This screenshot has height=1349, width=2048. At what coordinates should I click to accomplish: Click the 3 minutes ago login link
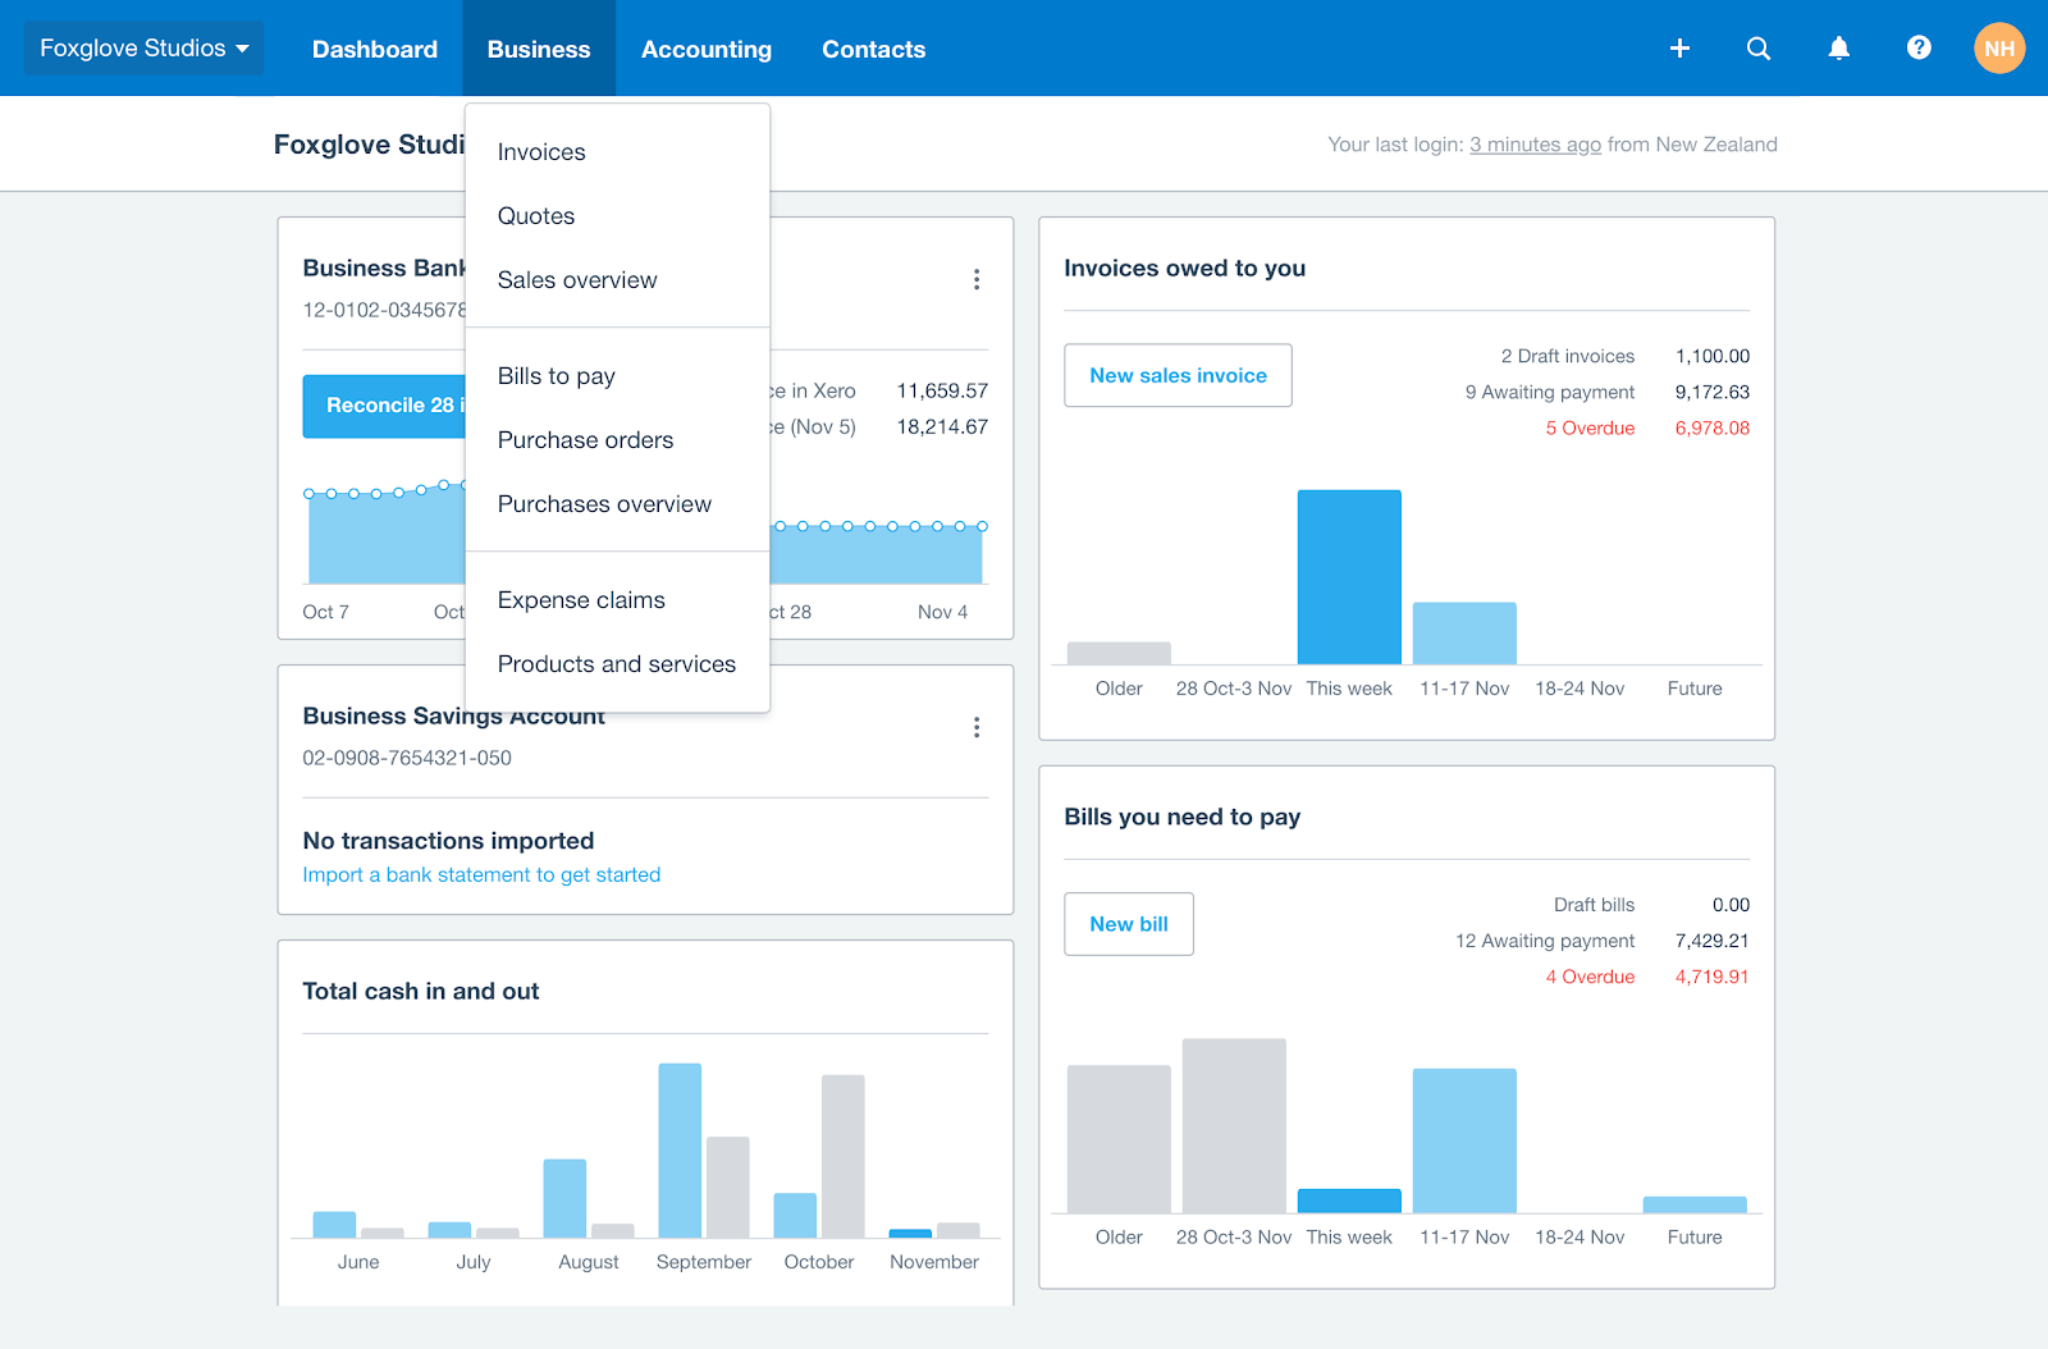[x=1535, y=144]
